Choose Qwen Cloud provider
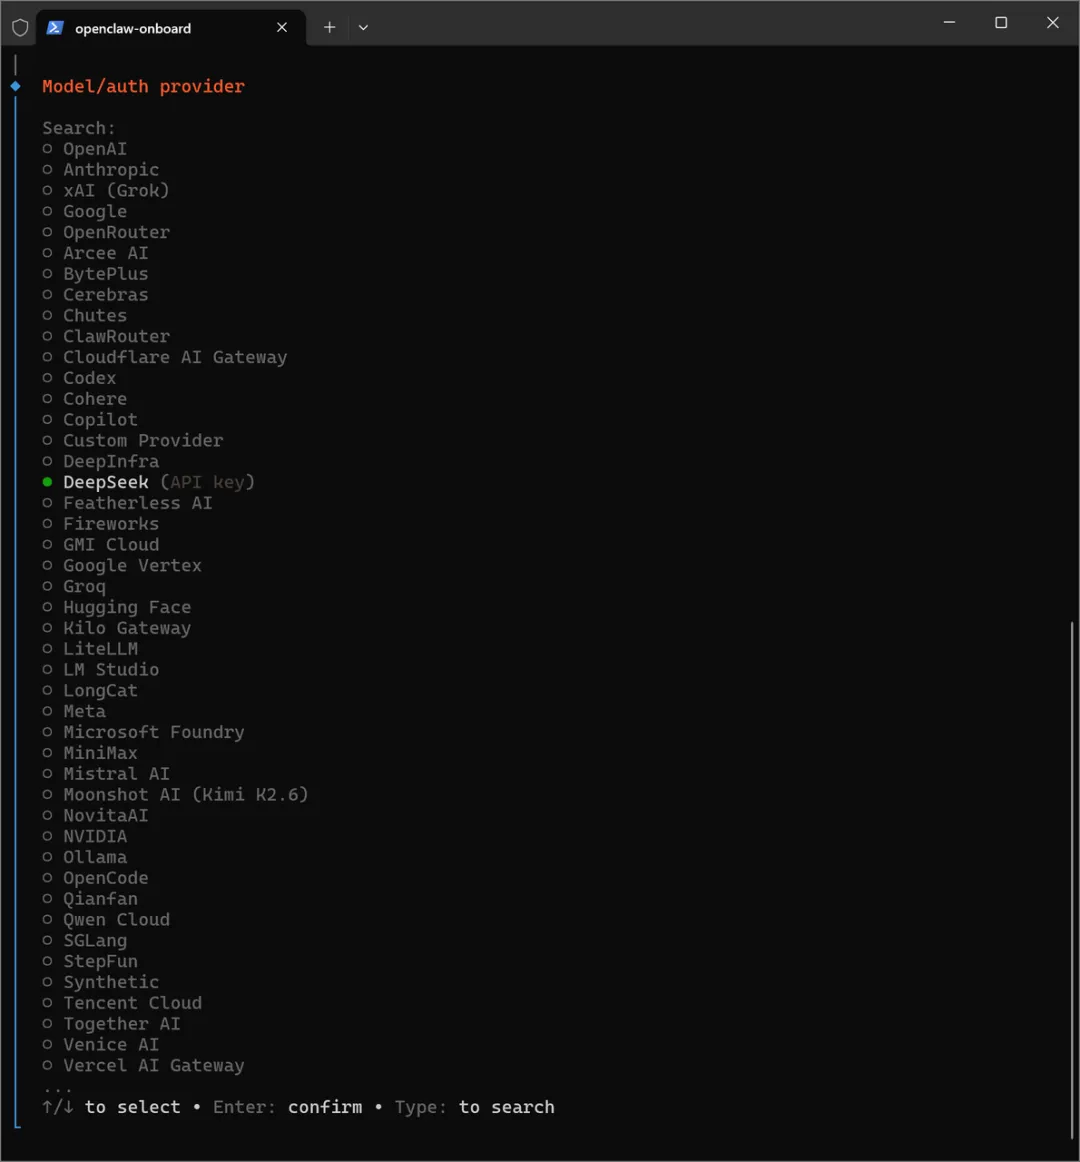This screenshot has height=1162, width=1080. coord(106,919)
